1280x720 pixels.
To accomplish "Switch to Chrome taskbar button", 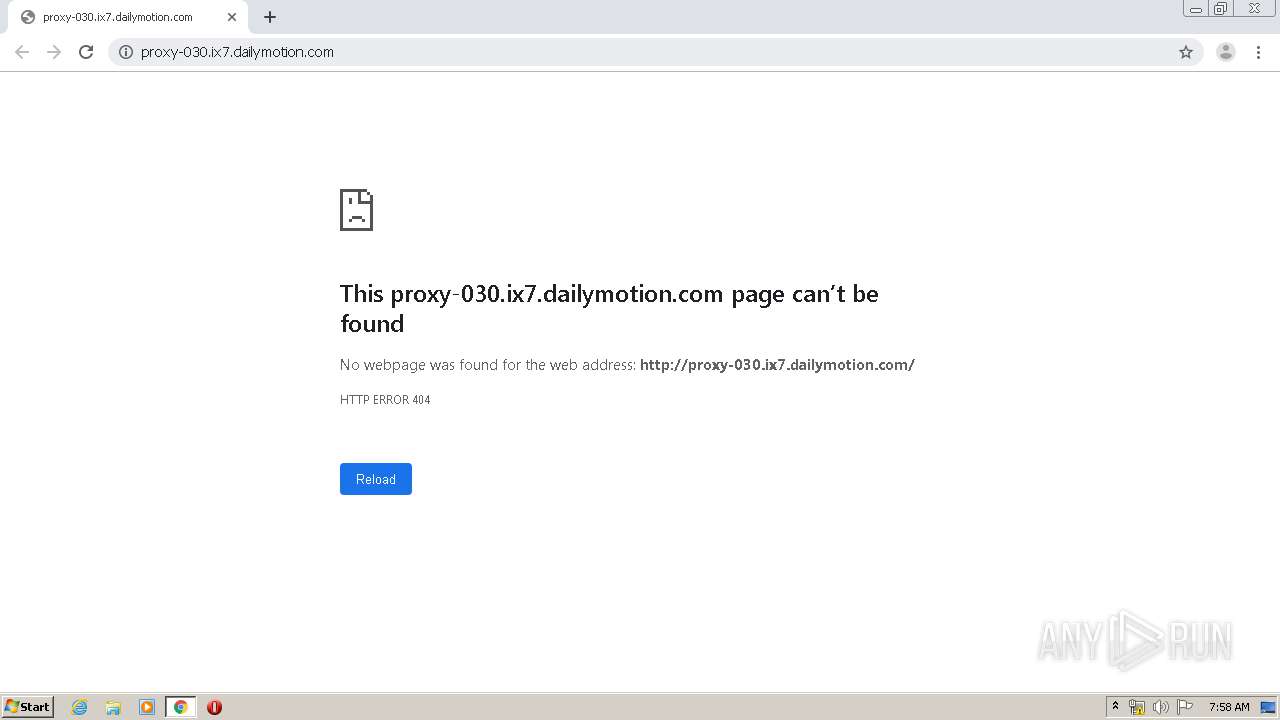I will coord(180,707).
